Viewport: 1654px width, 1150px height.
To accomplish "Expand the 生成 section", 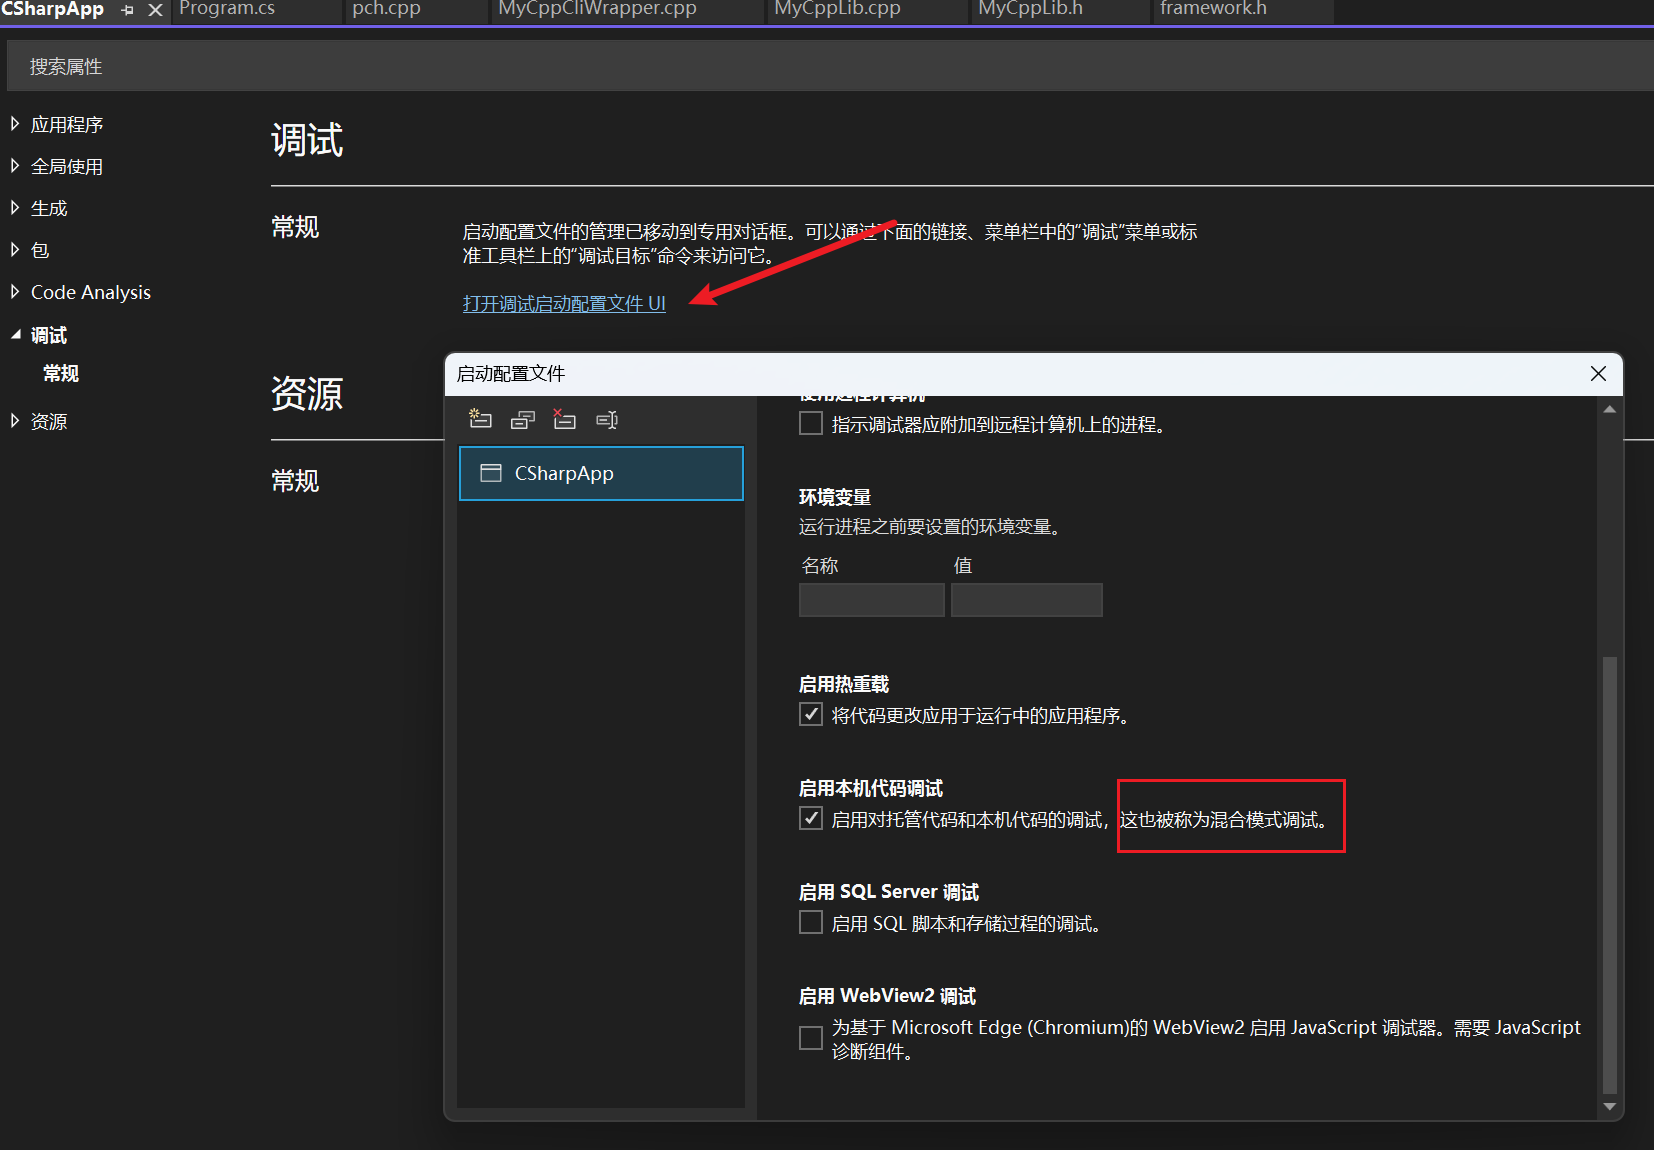I will point(15,208).
